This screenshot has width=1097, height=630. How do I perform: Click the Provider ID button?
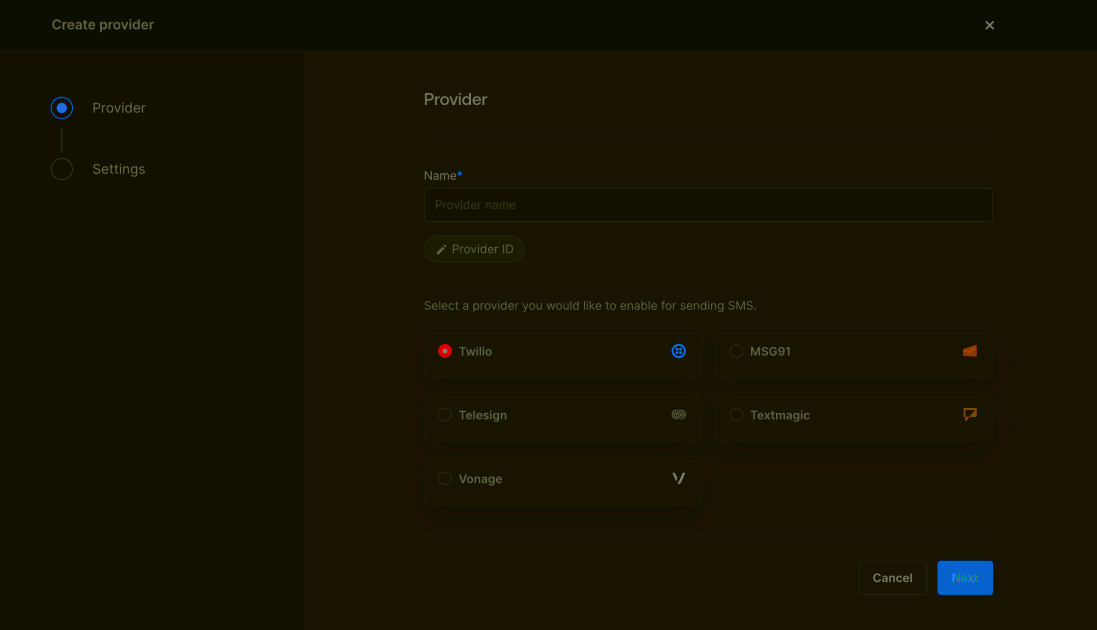pyautogui.click(x=474, y=248)
